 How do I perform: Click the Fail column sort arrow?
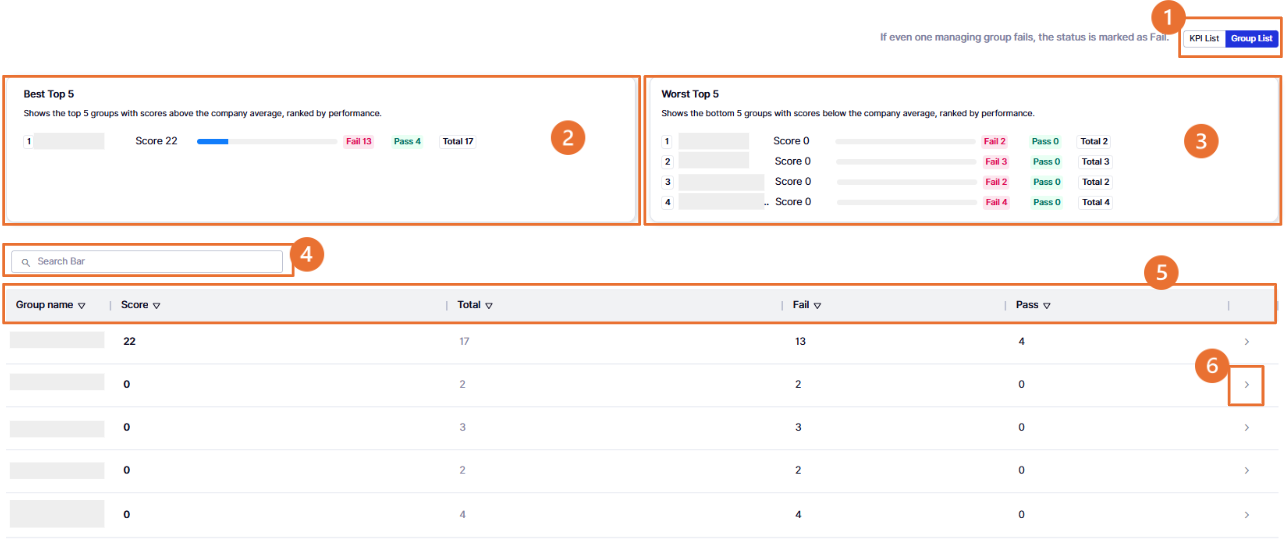pos(818,306)
